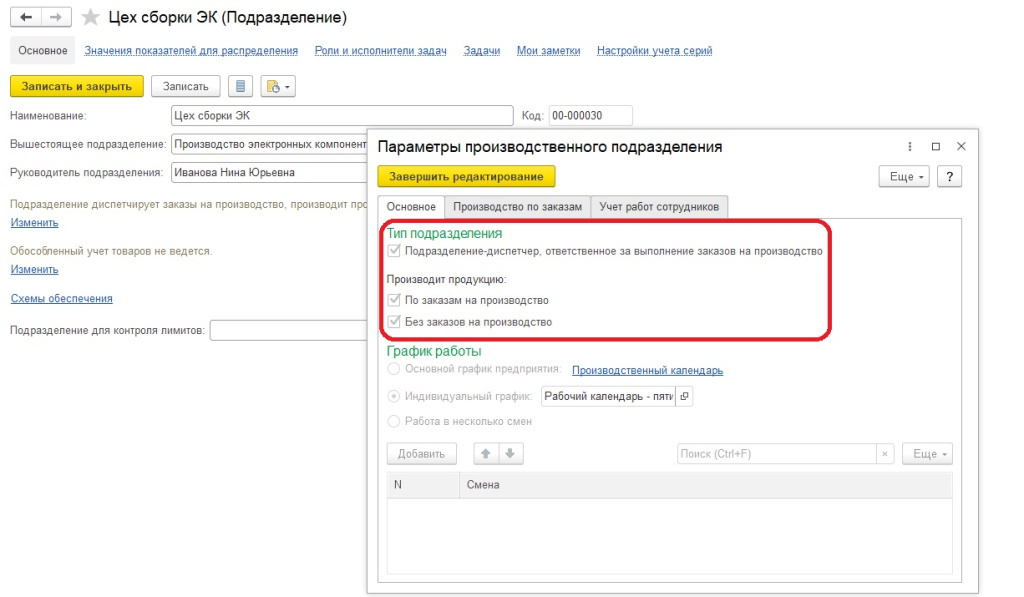Follow the Производственный календарь link
The image size is (1024, 597).
(x=647, y=370)
